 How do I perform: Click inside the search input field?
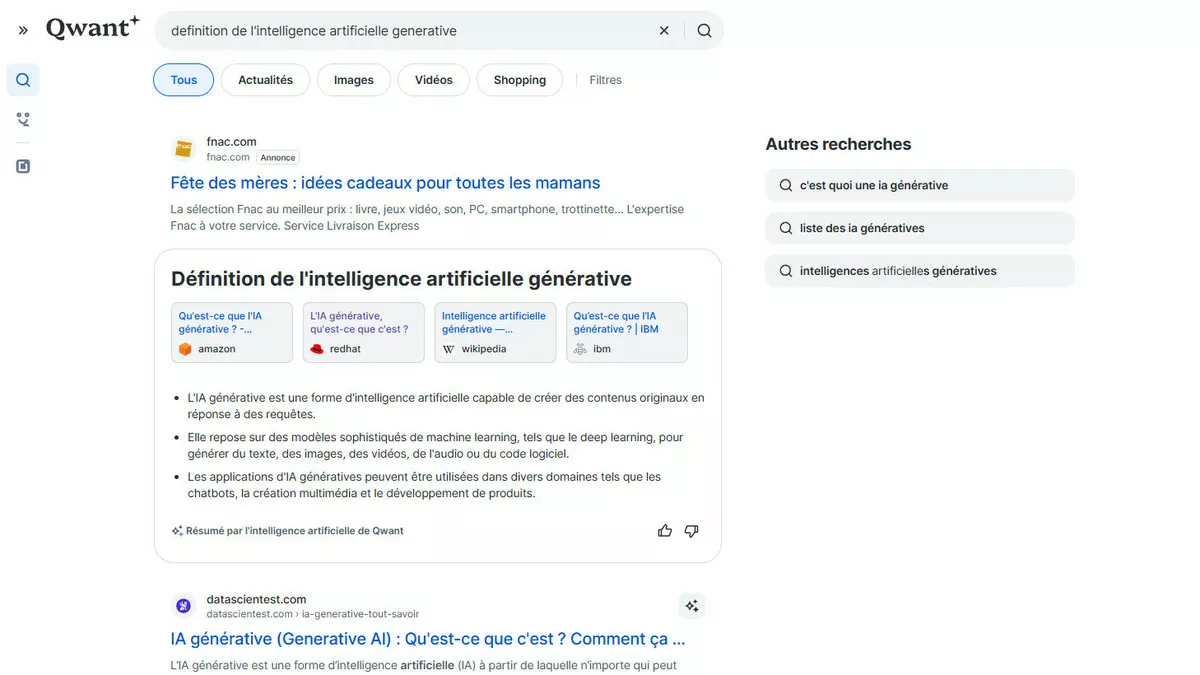(400, 30)
